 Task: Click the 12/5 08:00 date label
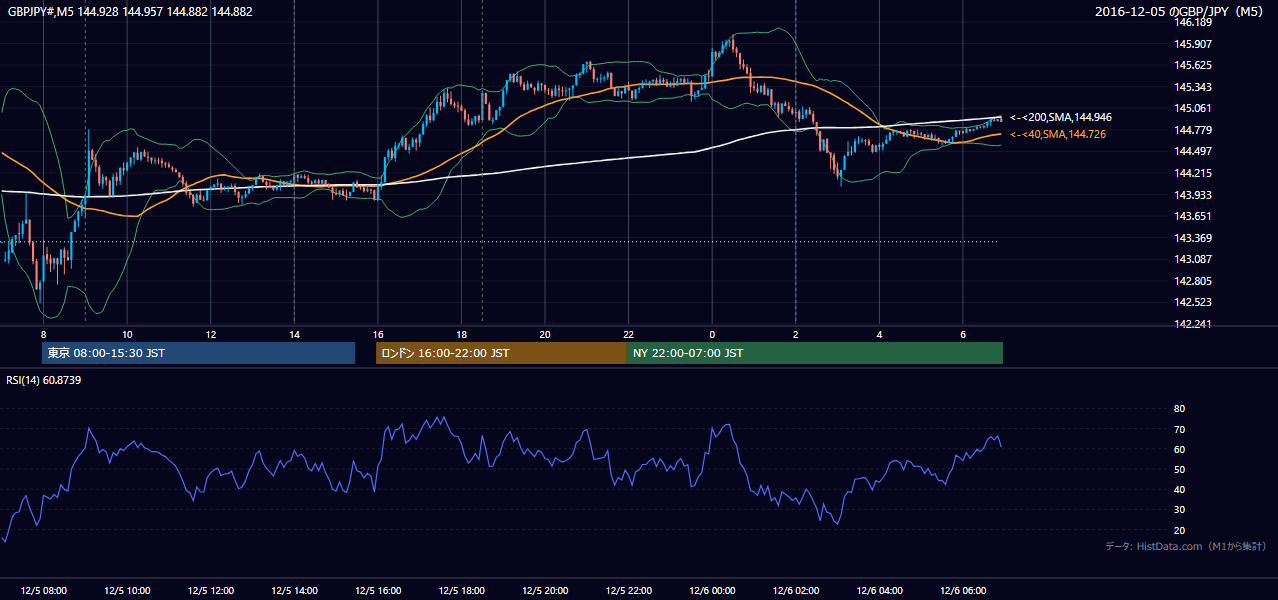tap(43, 591)
